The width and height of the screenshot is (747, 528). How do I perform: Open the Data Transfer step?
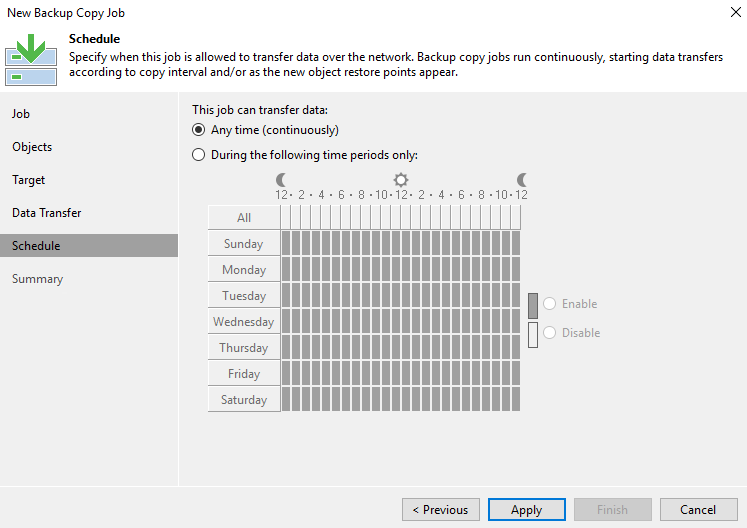click(47, 213)
